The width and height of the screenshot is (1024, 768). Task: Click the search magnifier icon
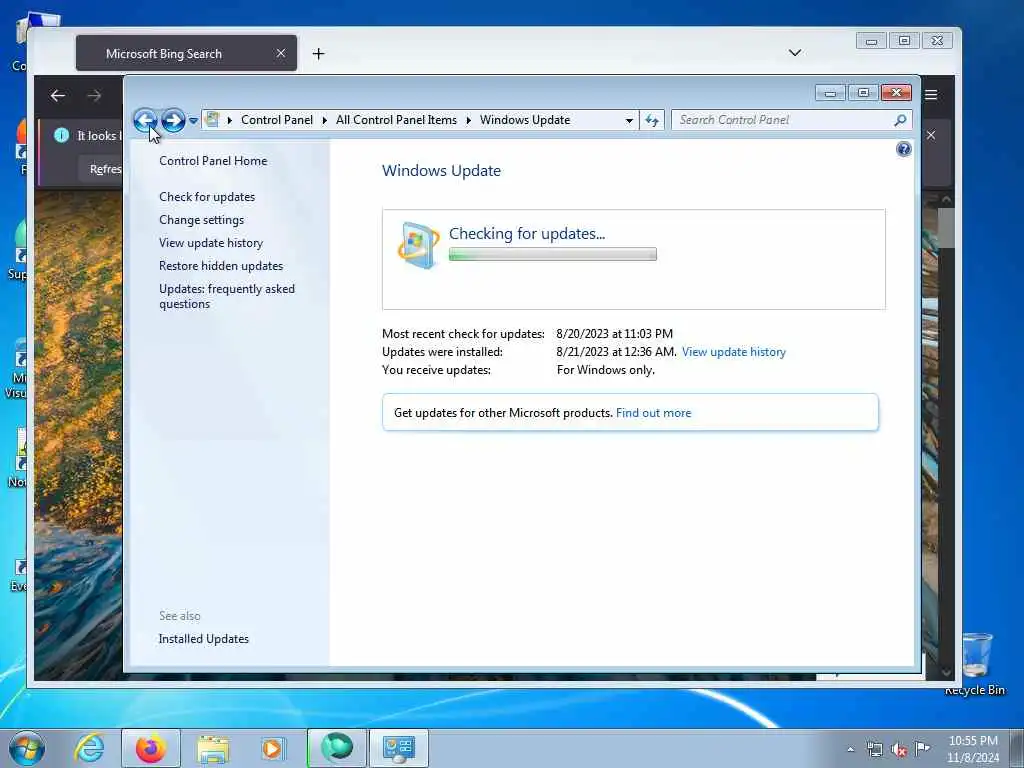(901, 120)
